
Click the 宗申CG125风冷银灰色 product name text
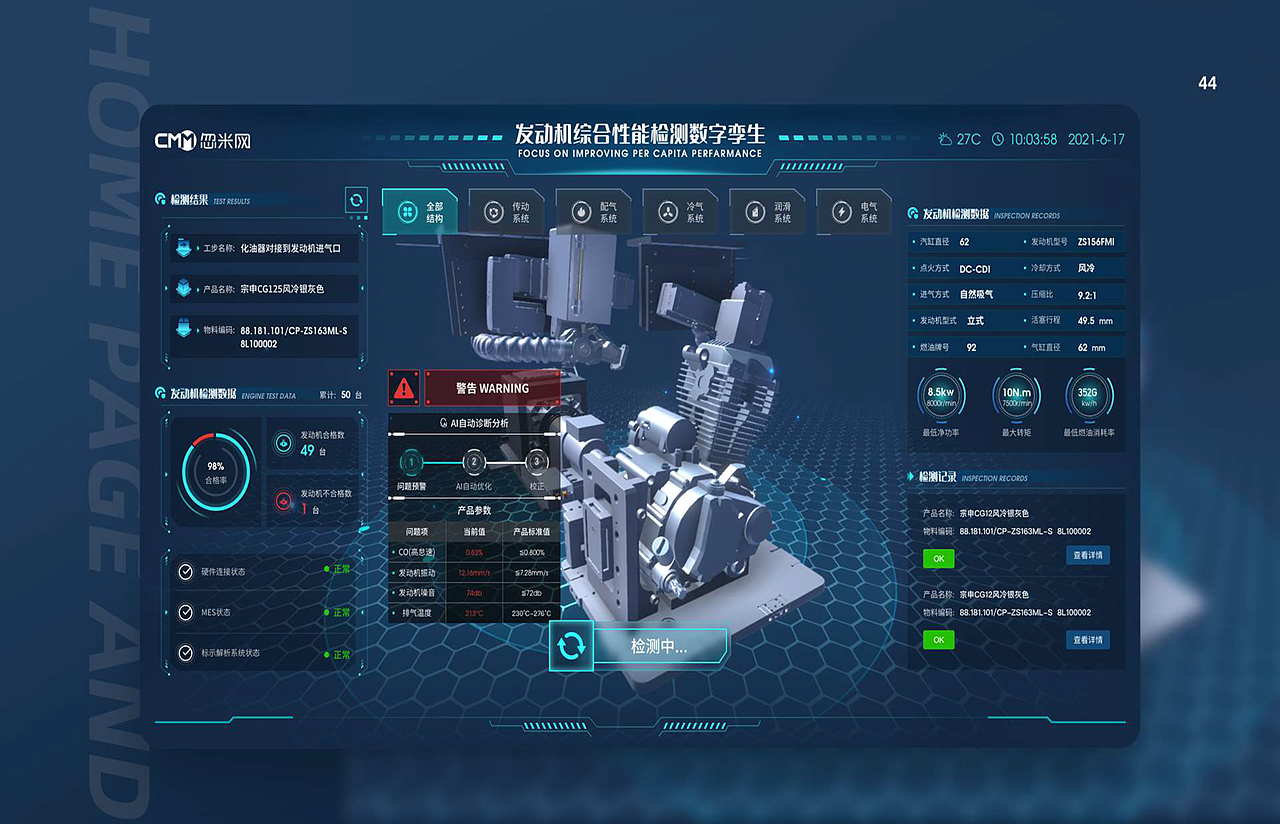(282, 288)
